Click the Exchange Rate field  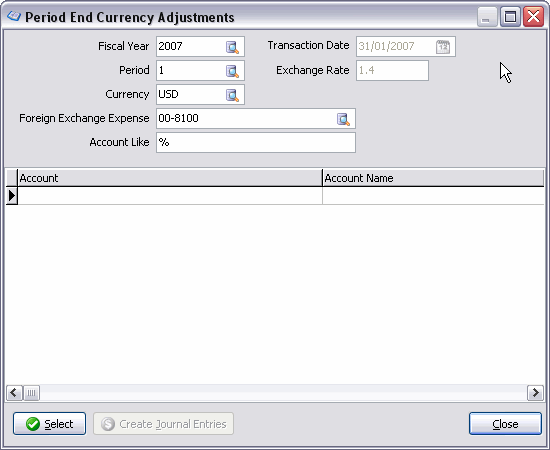(x=392, y=70)
